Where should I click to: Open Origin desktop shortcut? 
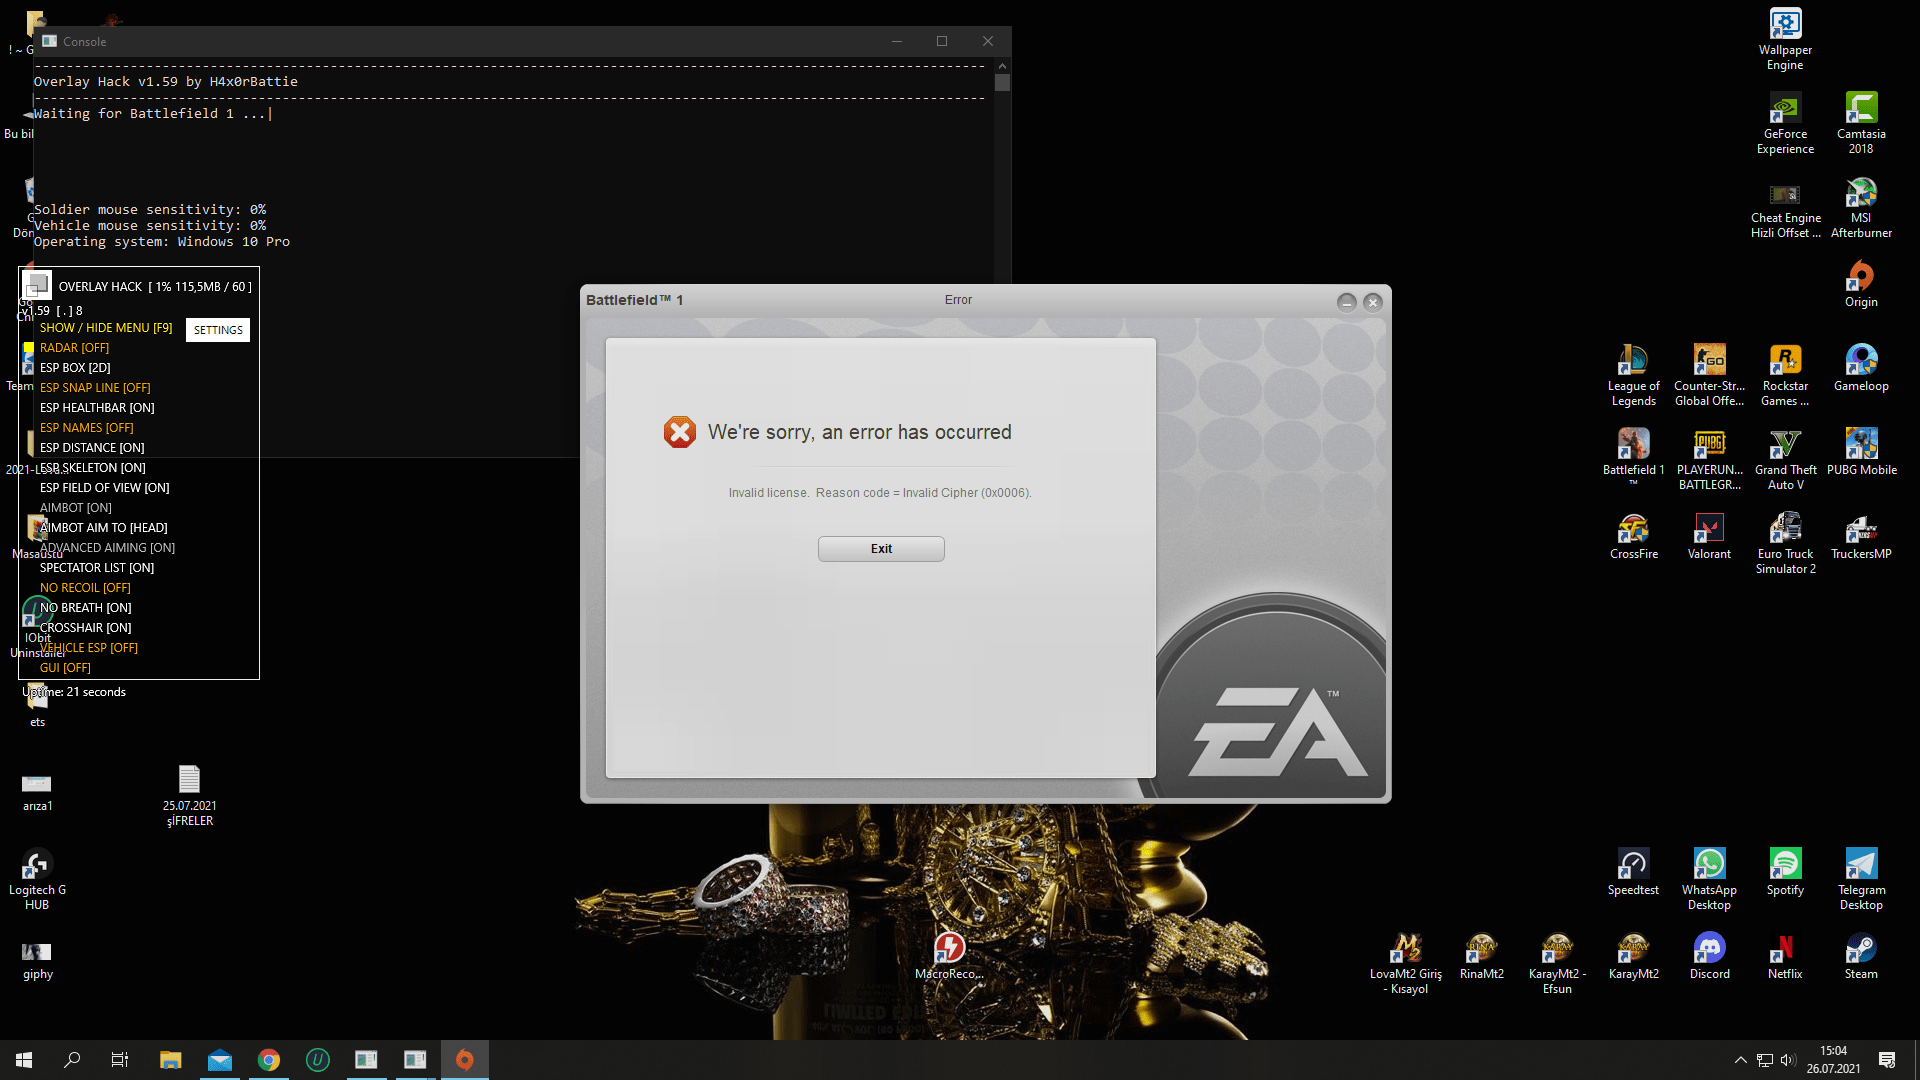pyautogui.click(x=1861, y=284)
